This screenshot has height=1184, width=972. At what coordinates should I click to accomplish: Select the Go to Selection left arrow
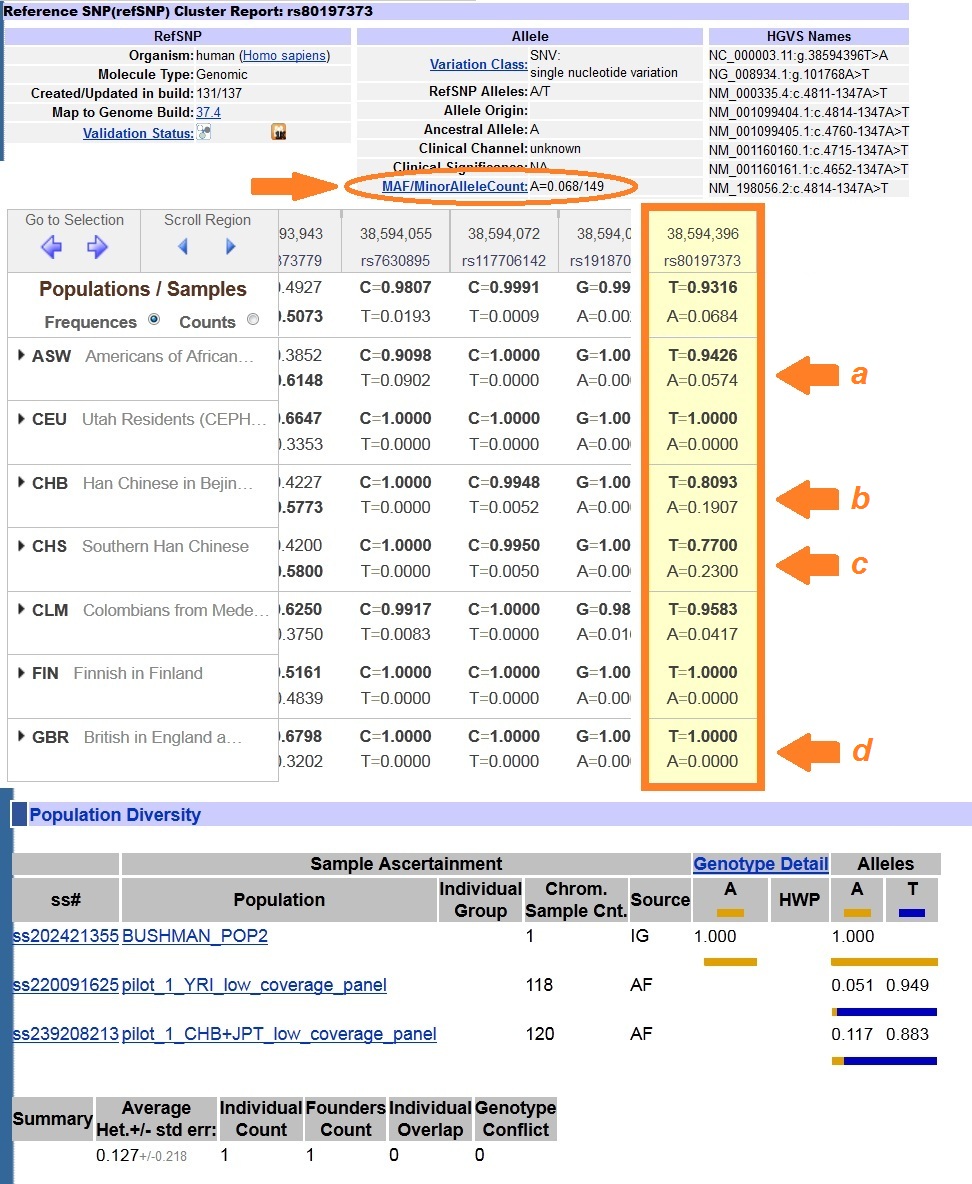tap(51, 248)
